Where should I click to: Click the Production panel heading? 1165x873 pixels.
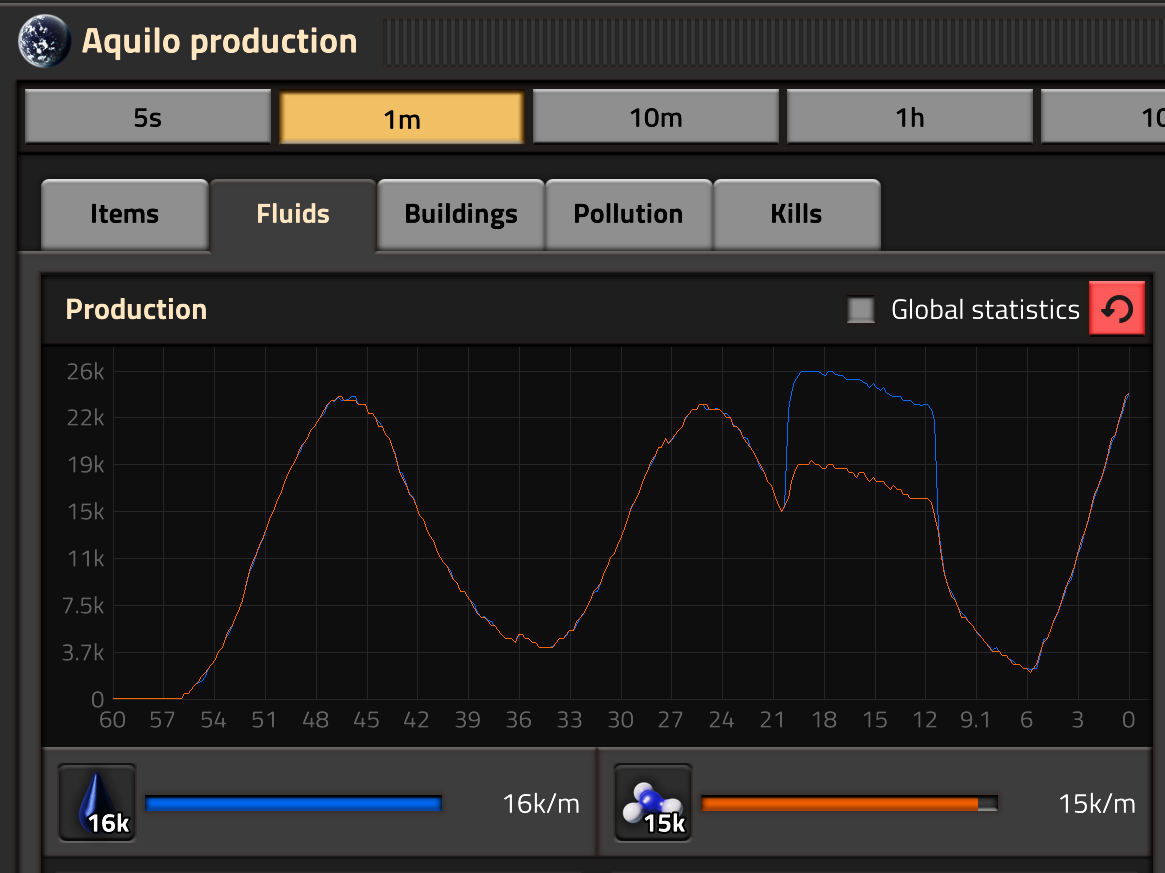(x=136, y=309)
